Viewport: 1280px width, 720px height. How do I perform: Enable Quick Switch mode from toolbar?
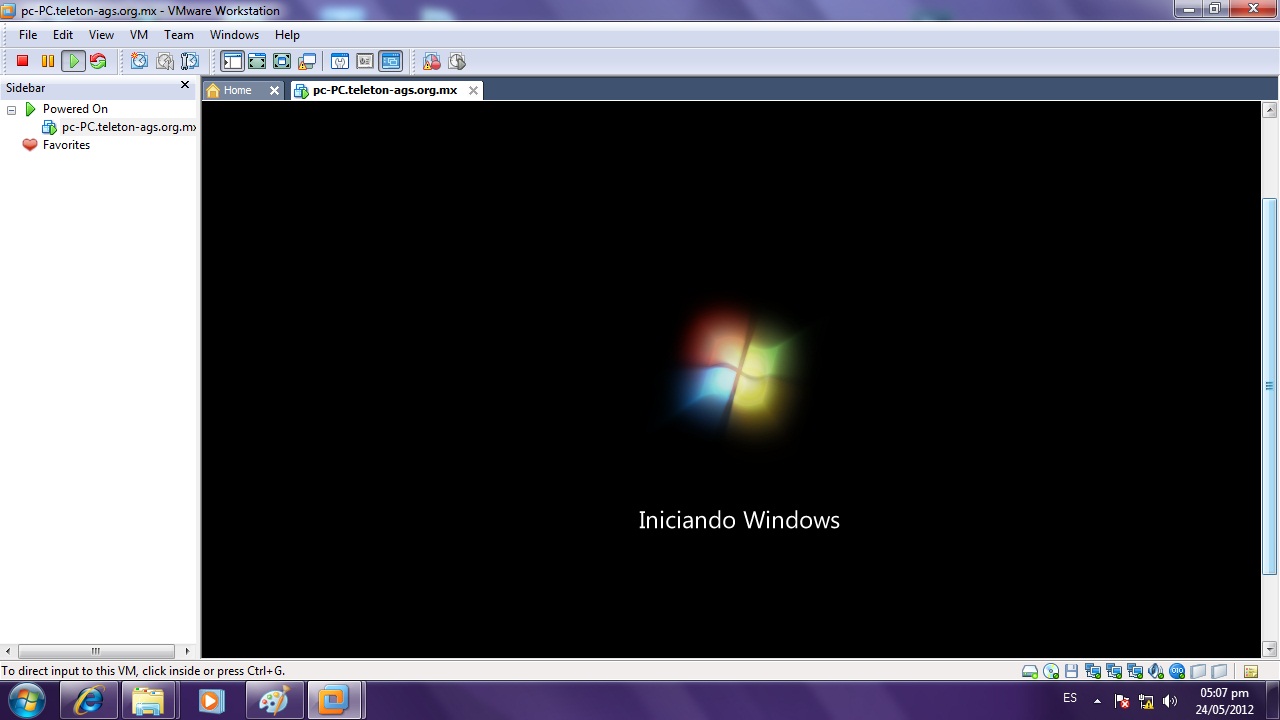[257, 61]
